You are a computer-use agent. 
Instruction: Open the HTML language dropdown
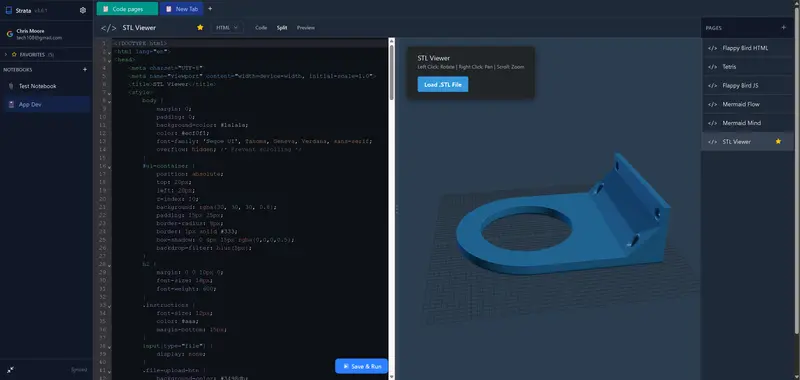pos(227,28)
